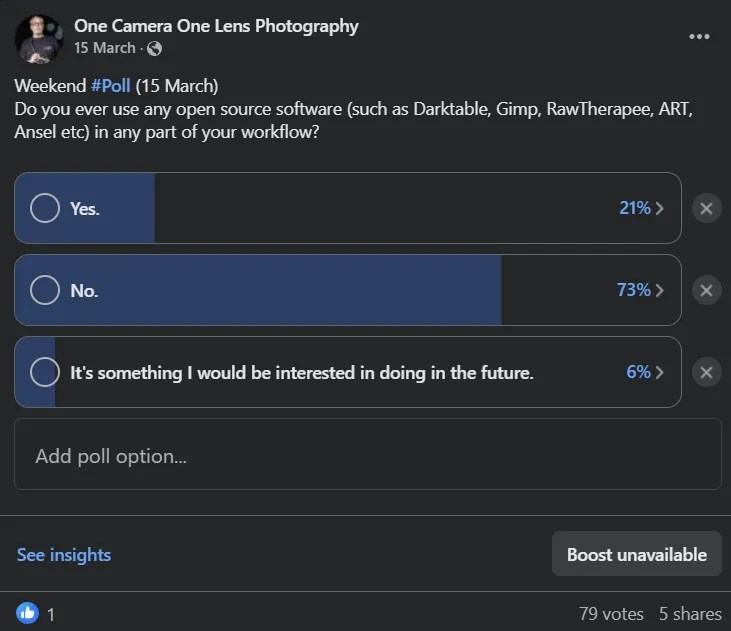Click the See insights link
The image size is (731, 631).
[64, 554]
